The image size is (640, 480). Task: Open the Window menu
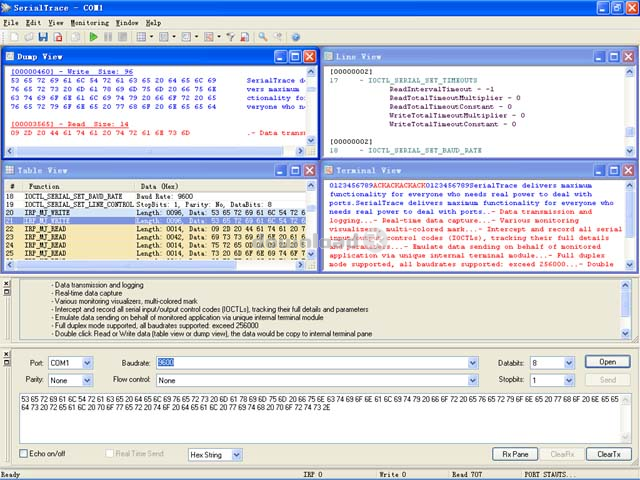[127, 23]
